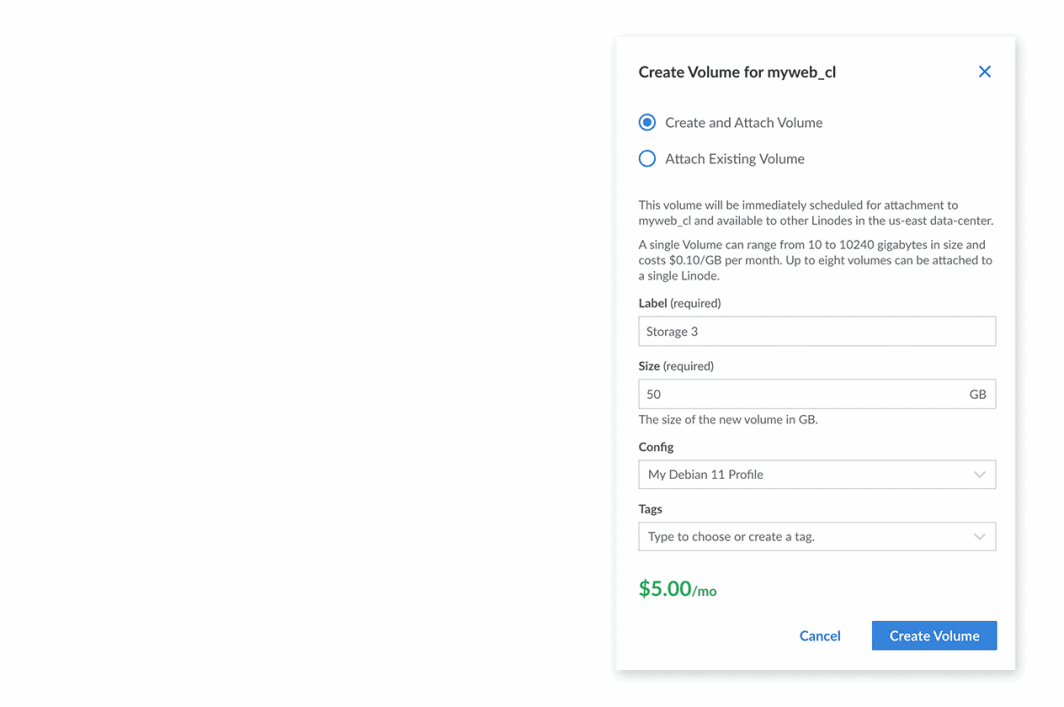The height and width of the screenshot is (707, 1064).
Task: Click the helper text below the Size field
Action: click(727, 420)
